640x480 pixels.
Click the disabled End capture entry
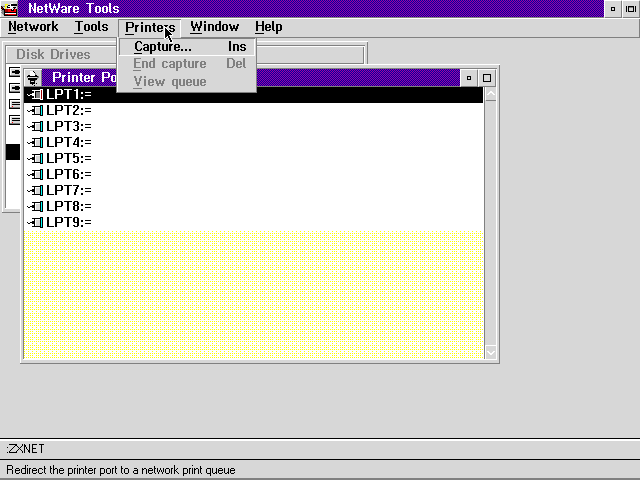(187, 64)
